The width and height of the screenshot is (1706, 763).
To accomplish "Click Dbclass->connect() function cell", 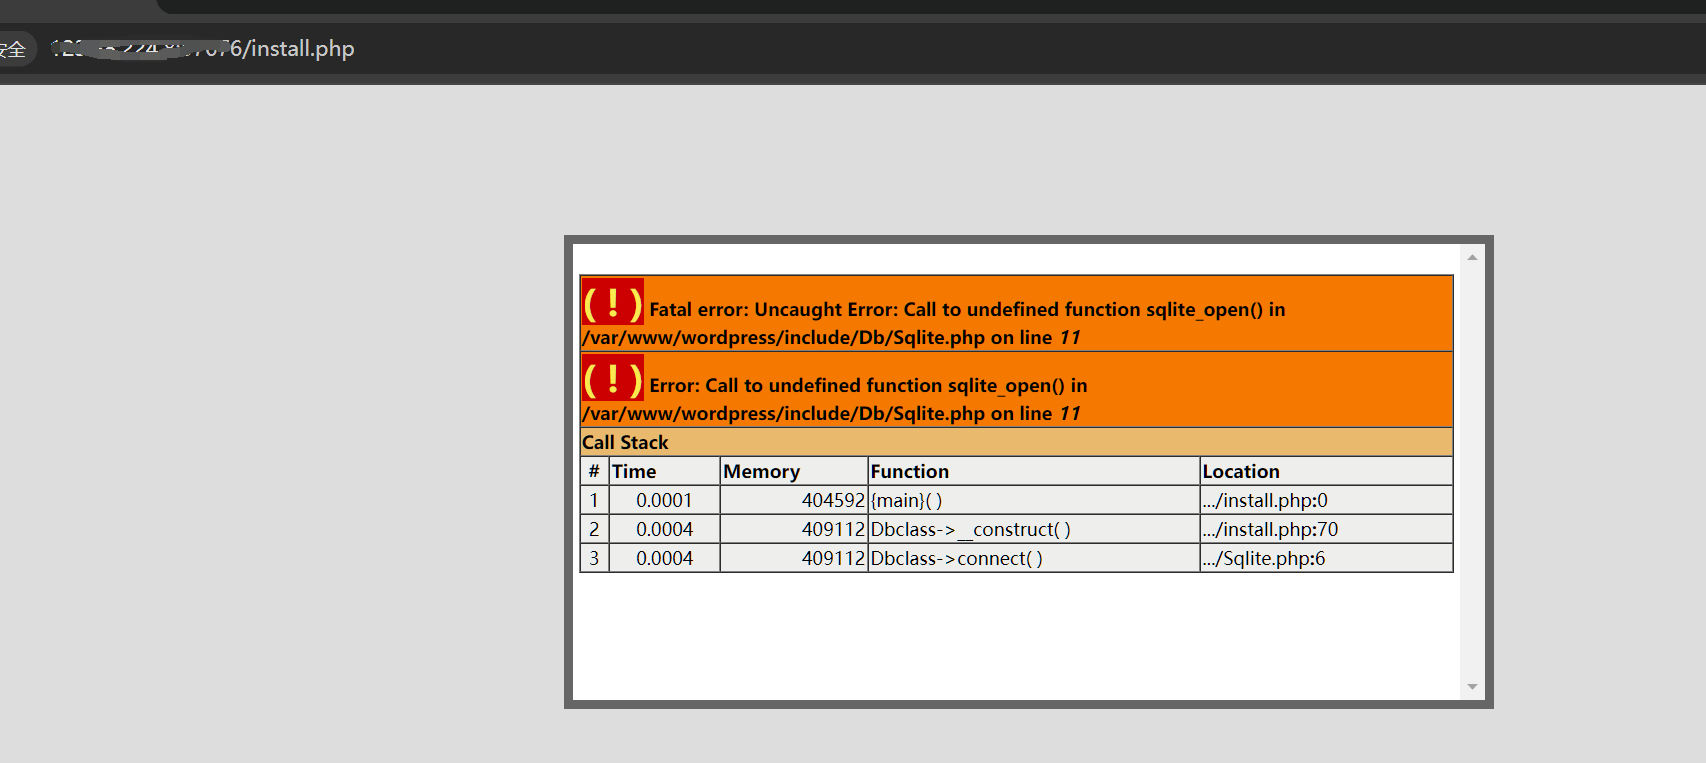I will tap(1034, 558).
